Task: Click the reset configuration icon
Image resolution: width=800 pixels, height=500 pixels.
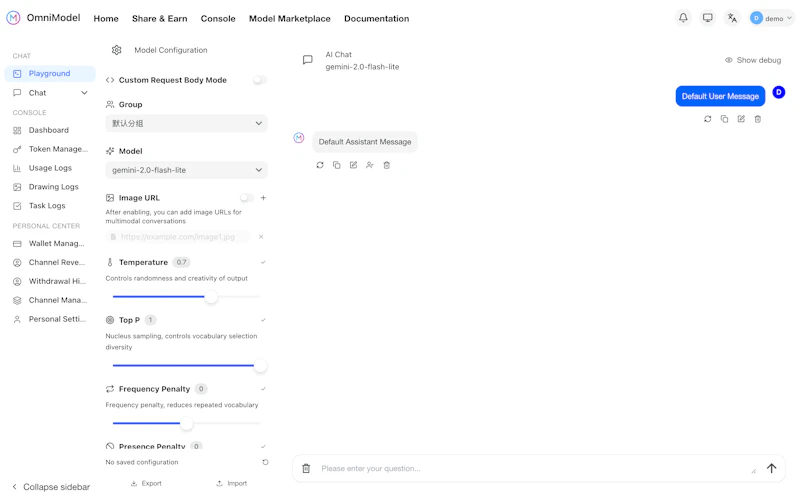Action: 265,462
